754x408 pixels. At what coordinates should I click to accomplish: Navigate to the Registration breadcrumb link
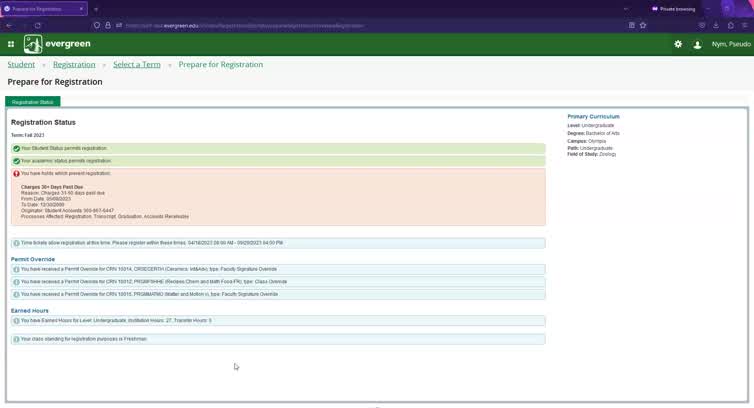click(74, 65)
